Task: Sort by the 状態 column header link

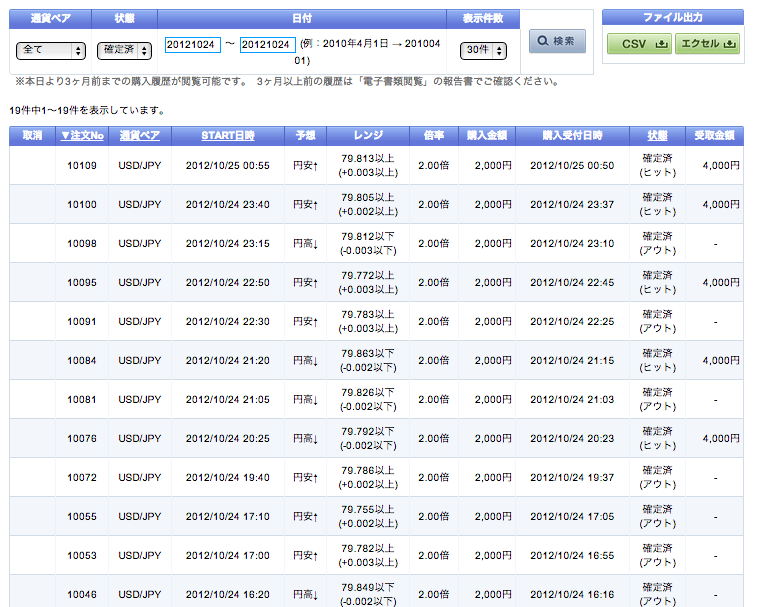Action: coord(657,135)
